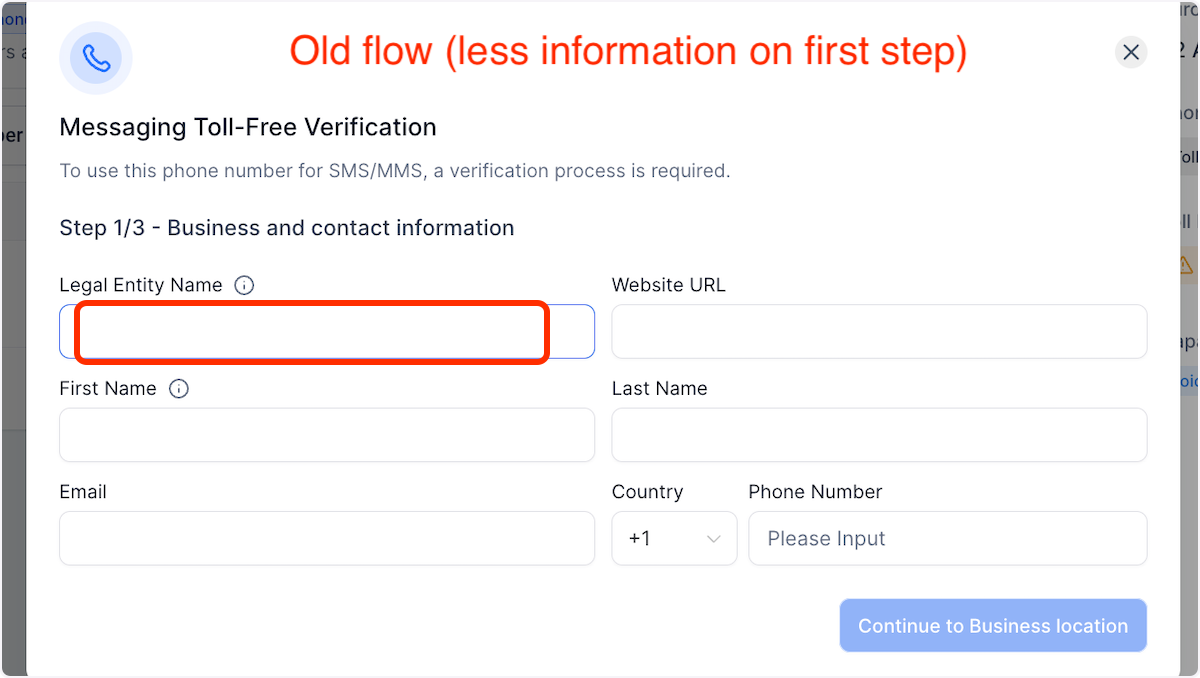Viewport: 1200px width, 678px height.
Task: Click the SMS/MMS verification description text
Action: (395, 171)
